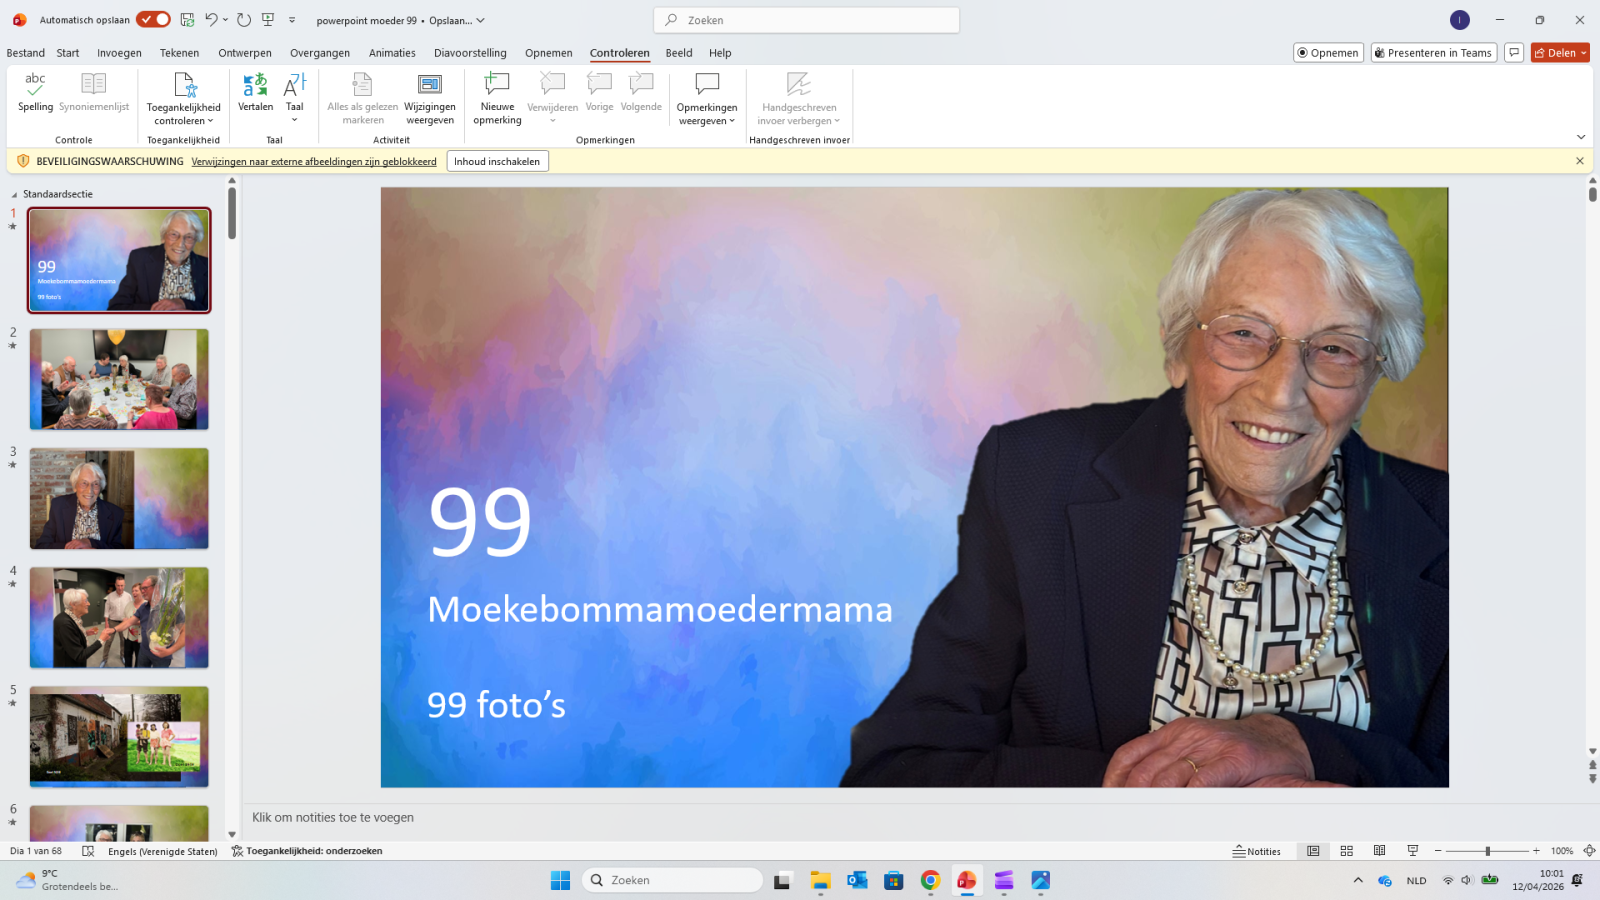
Task: Toggle Automatisch opslaan switch off
Action: click(x=153, y=20)
